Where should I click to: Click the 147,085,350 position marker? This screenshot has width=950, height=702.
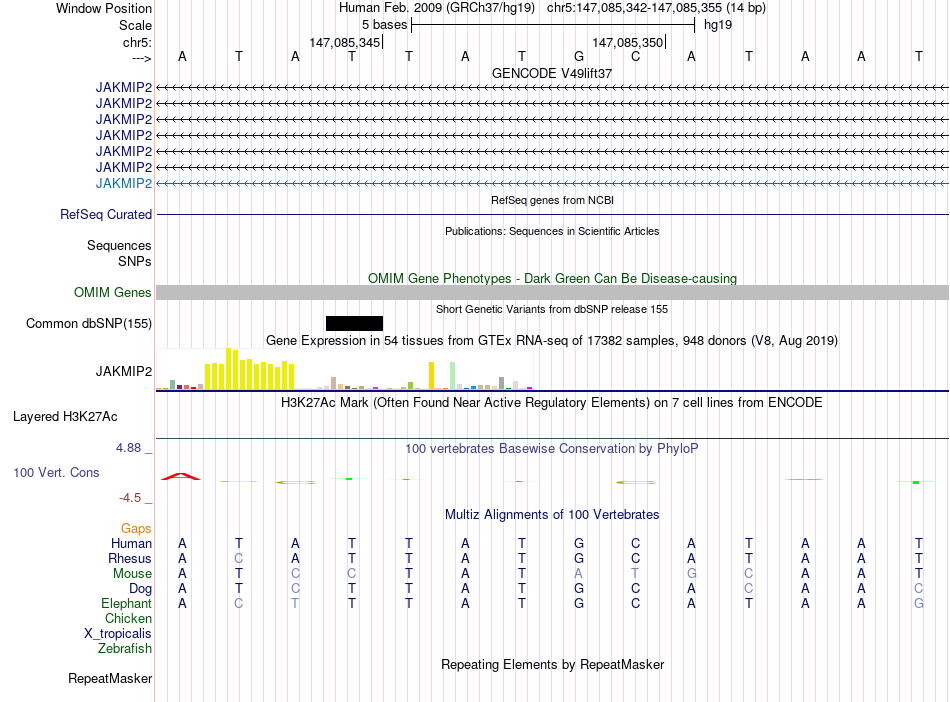(x=628, y=42)
